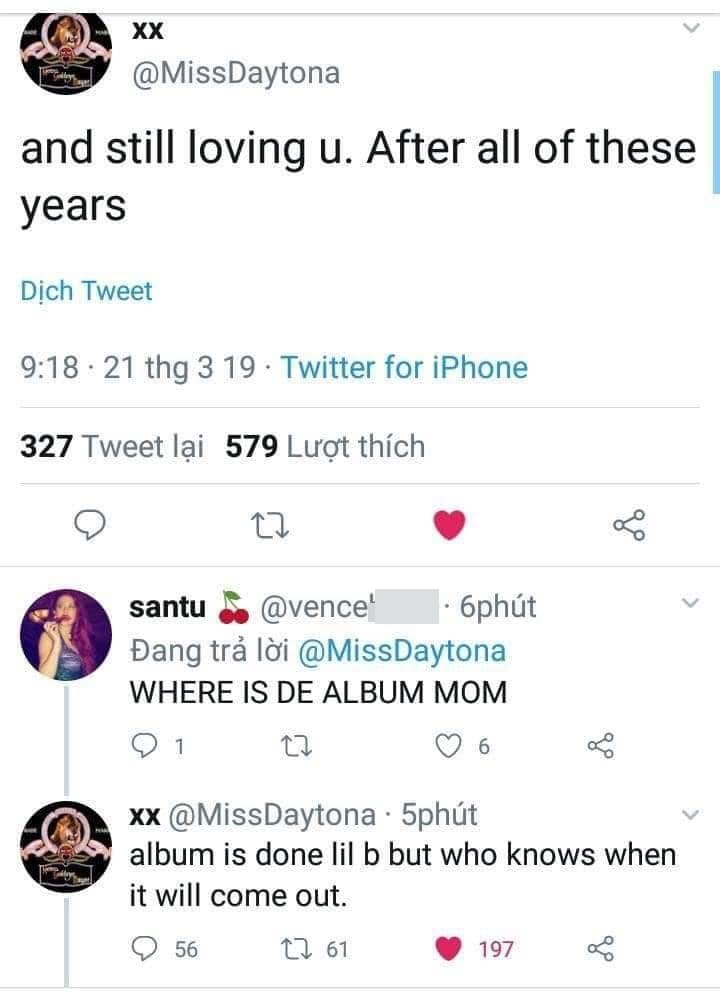
Task: Share santu's reply
Action: click(x=600, y=745)
